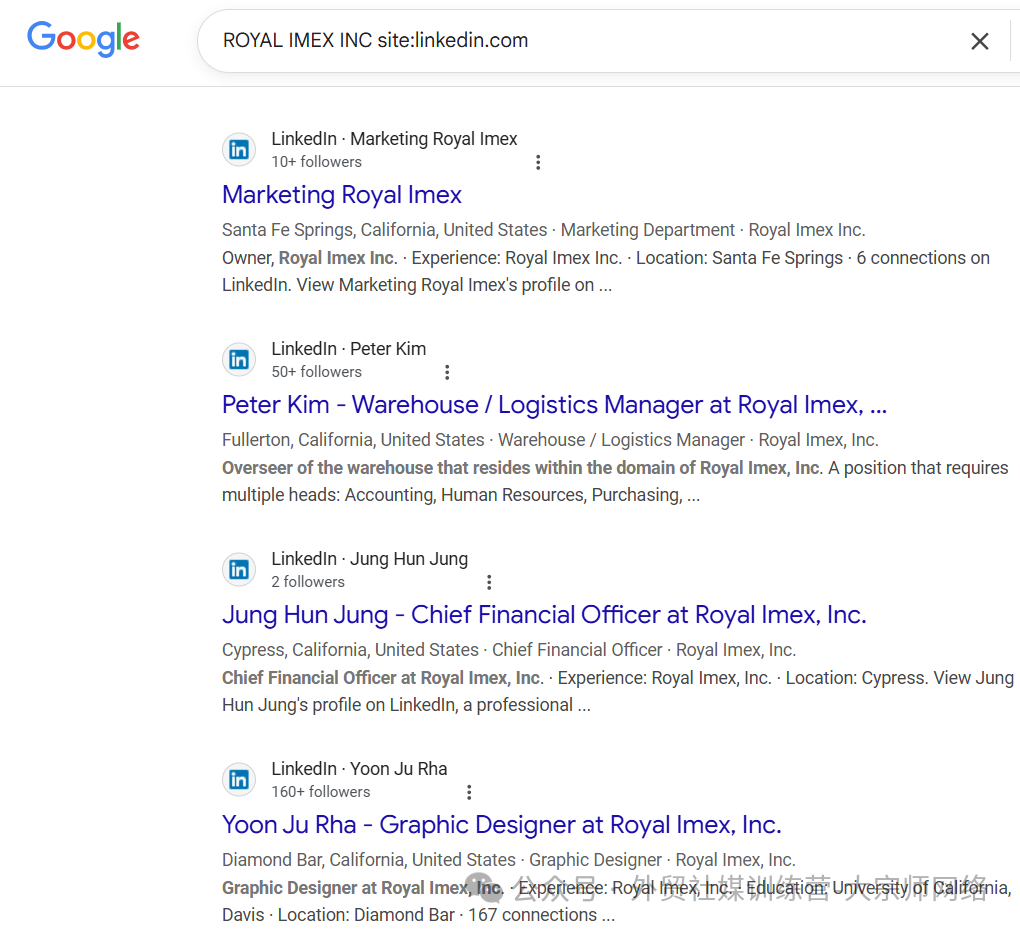
Task: Click source text 'LinkedIn · Peter Kim'
Action: [x=348, y=349]
